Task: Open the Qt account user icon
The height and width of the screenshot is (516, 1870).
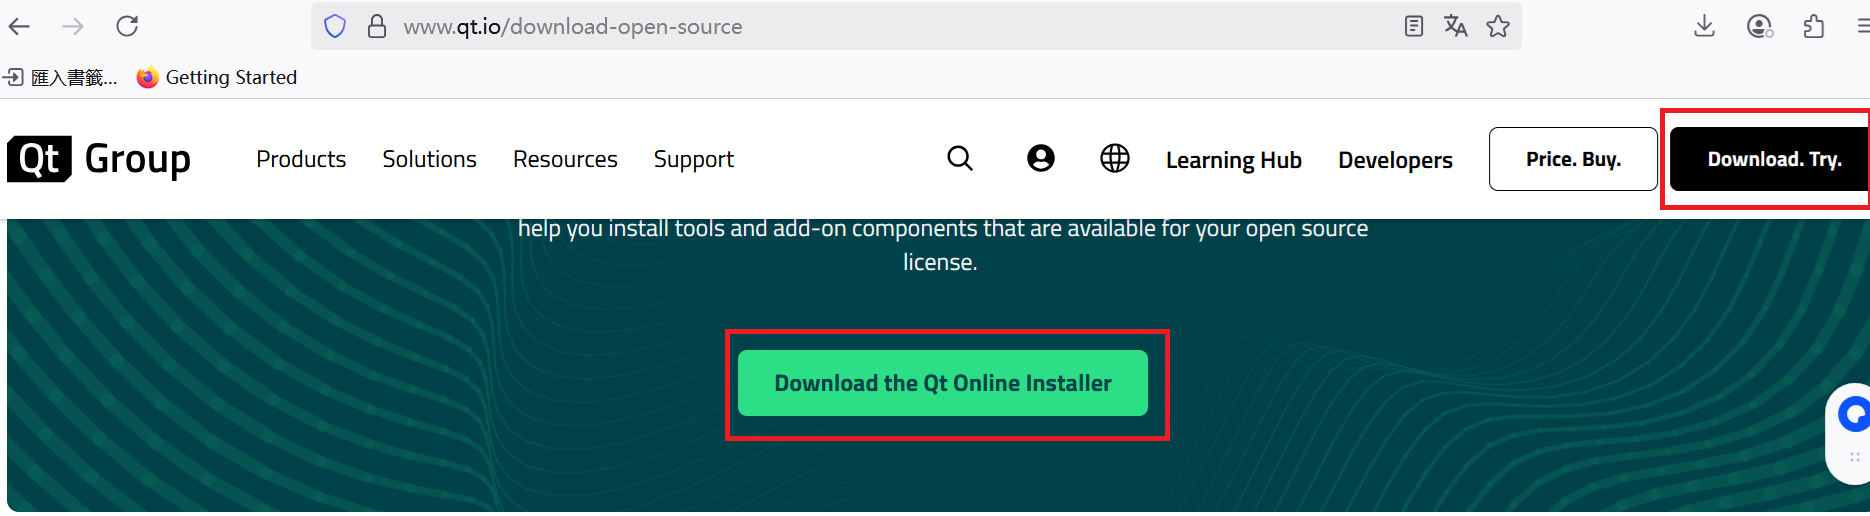Action: pos(1041,158)
